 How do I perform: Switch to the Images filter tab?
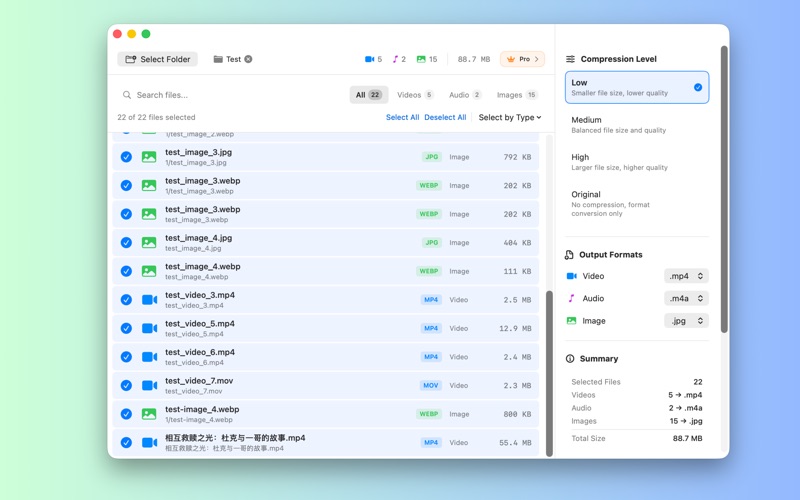pos(517,95)
